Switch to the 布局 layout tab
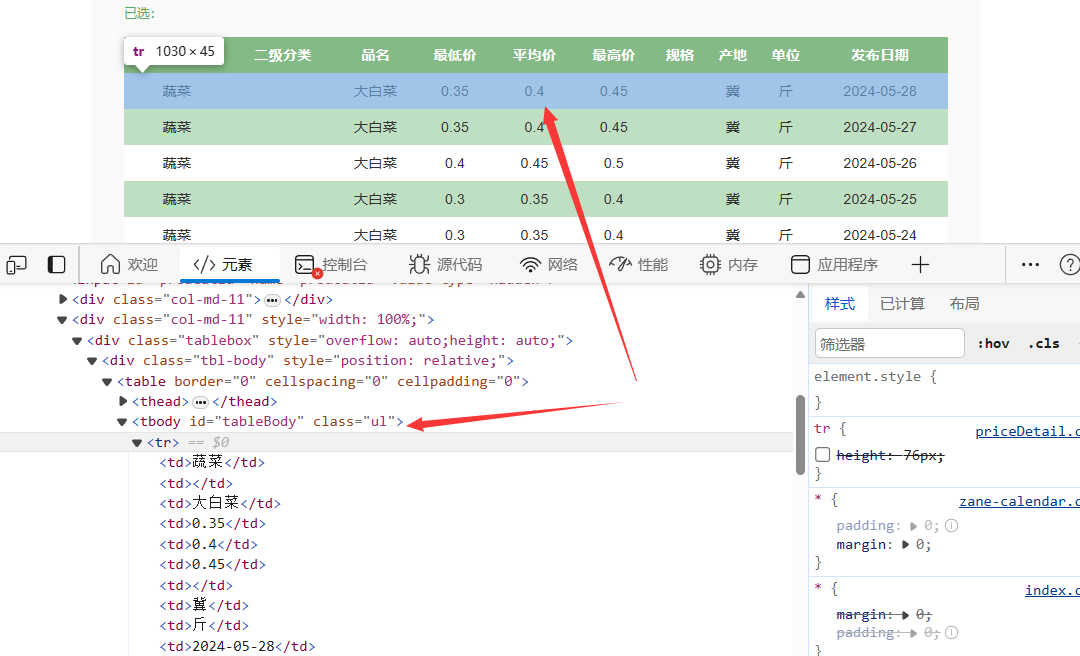 click(x=964, y=304)
